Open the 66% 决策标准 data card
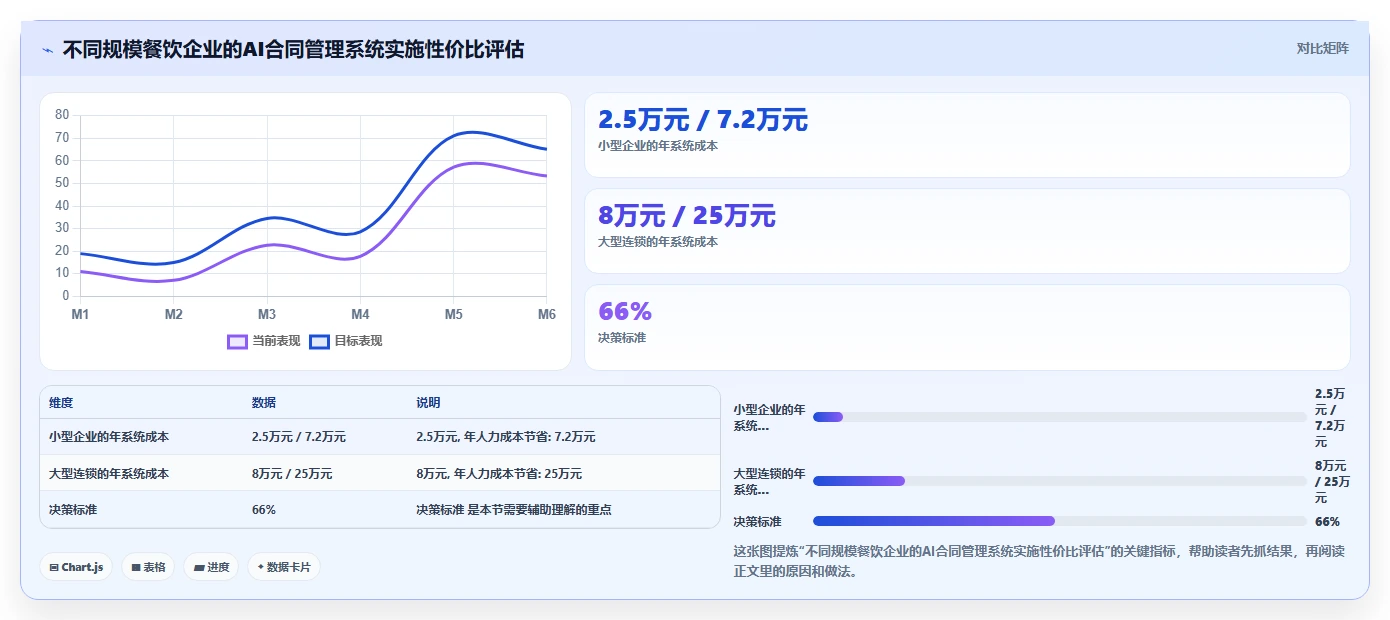 click(x=967, y=327)
